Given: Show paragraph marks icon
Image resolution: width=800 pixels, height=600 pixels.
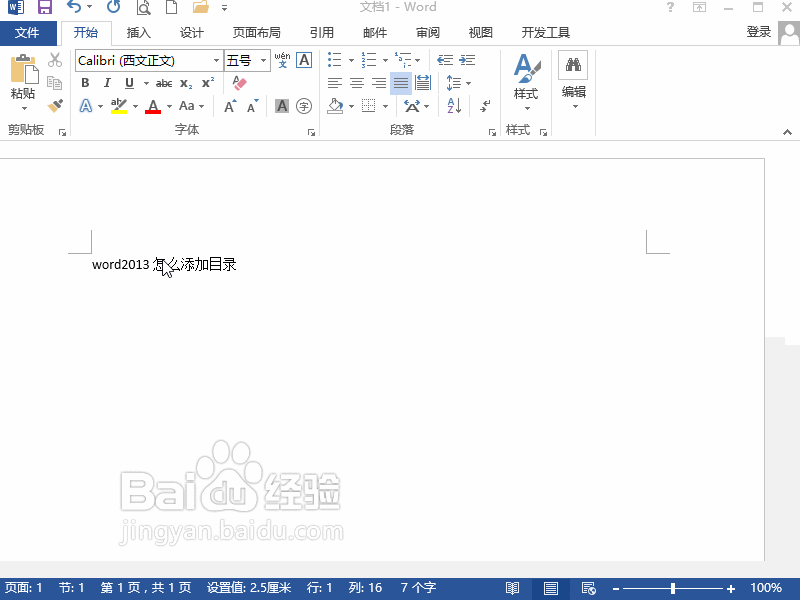Looking at the screenshot, I should coord(485,106).
